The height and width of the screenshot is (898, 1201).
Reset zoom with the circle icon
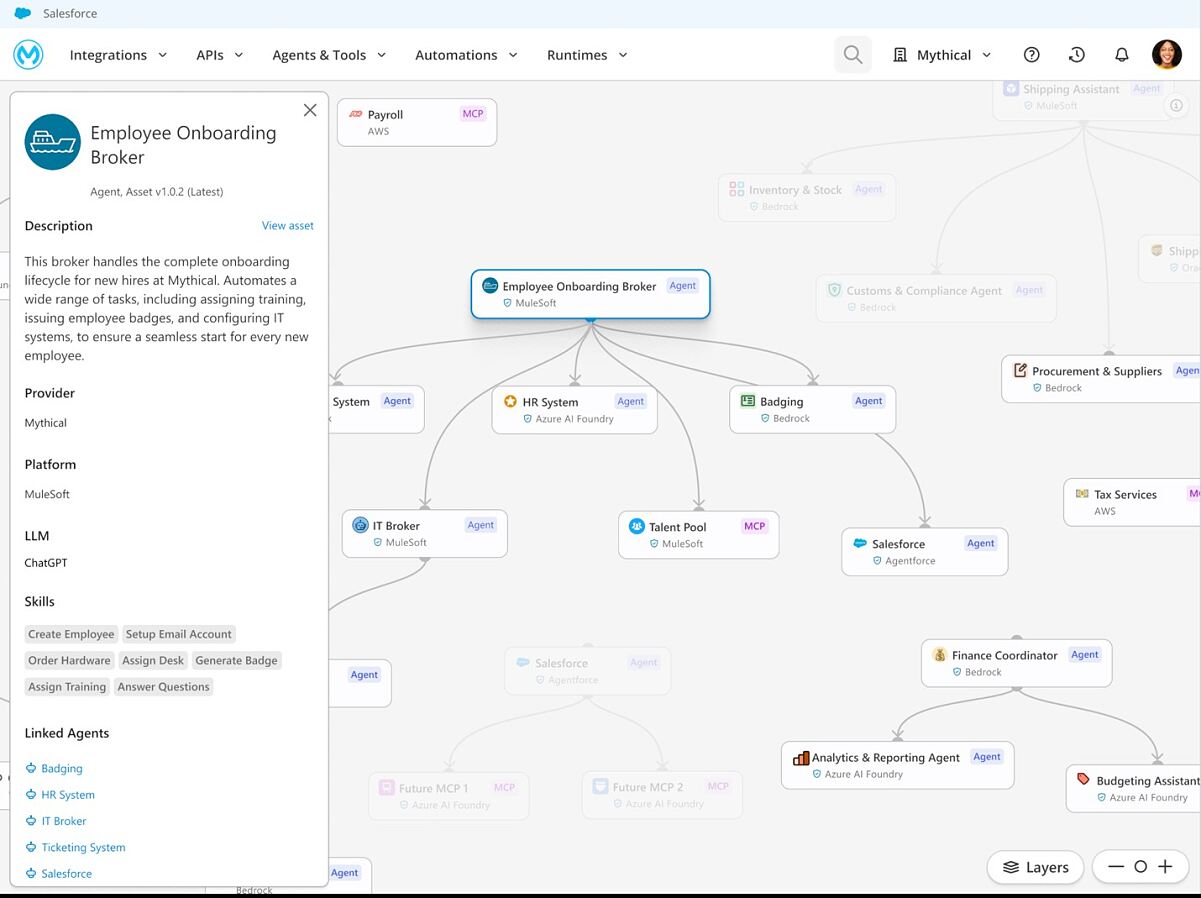[1140, 867]
